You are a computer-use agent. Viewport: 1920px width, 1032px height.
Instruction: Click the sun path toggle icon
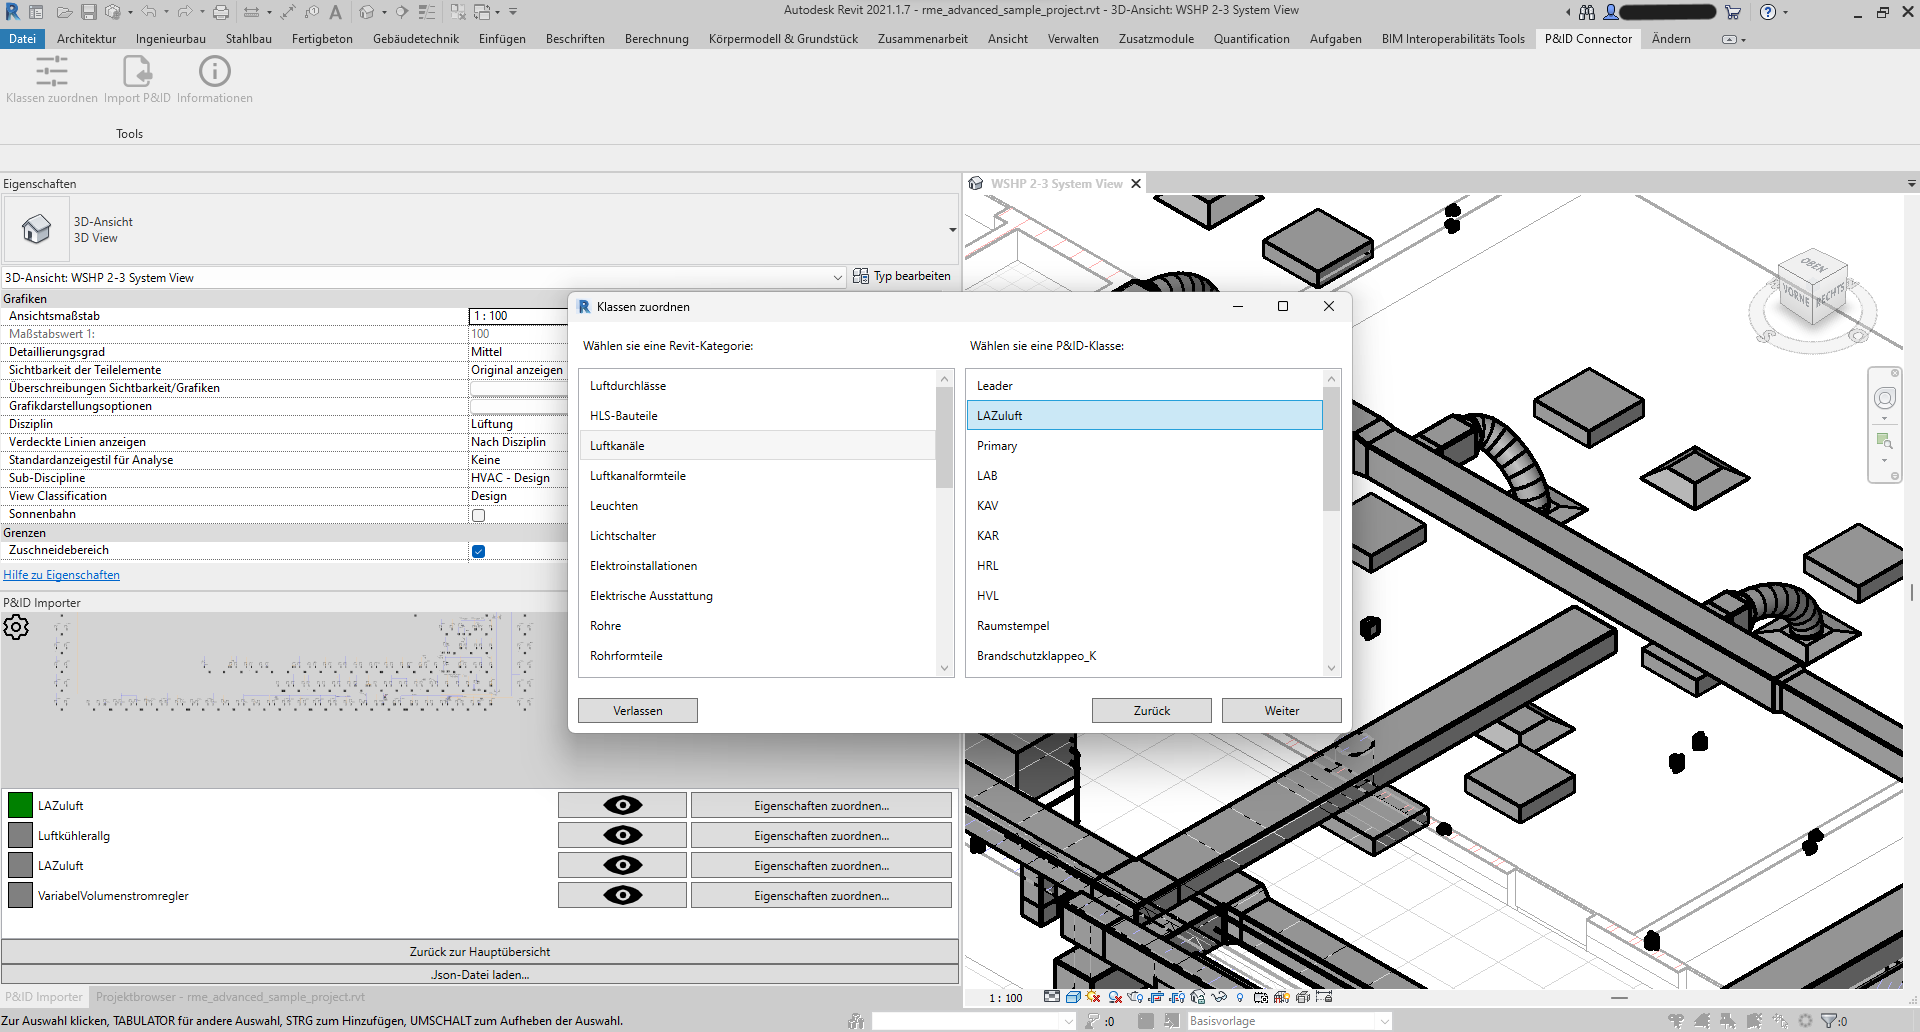point(1092,997)
